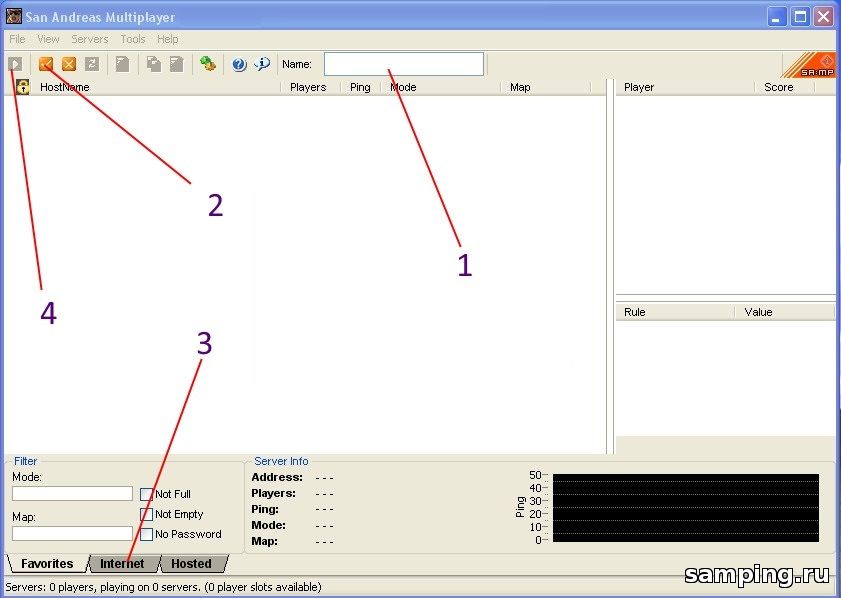Open the Help menu

[x=167, y=39]
